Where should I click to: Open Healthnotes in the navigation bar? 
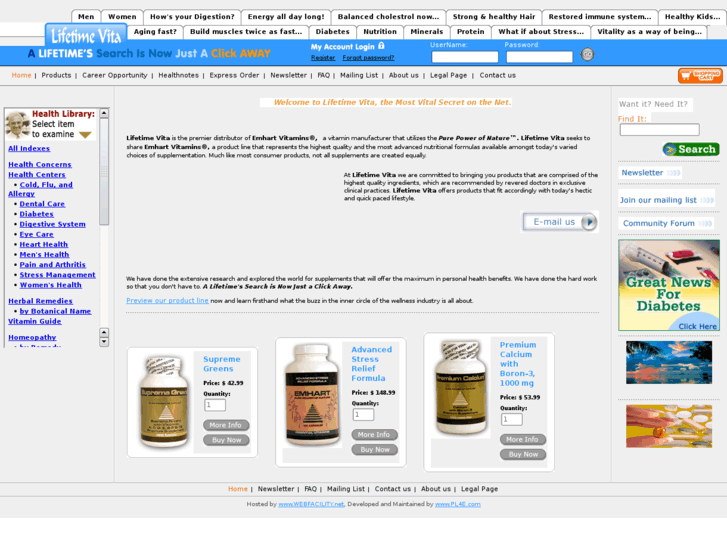[179, 75]
